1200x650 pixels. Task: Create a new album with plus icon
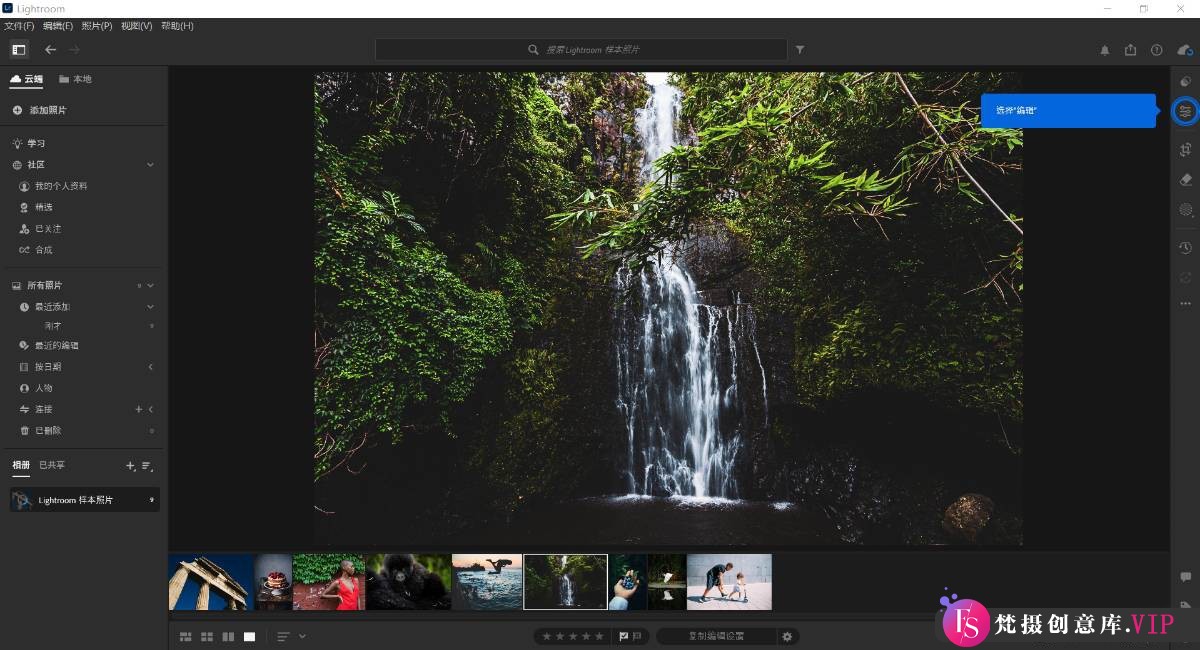130,466
